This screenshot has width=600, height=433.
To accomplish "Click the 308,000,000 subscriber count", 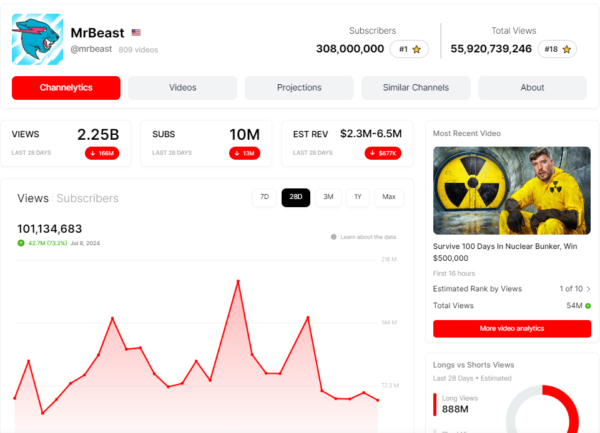I will click(350, 49).
